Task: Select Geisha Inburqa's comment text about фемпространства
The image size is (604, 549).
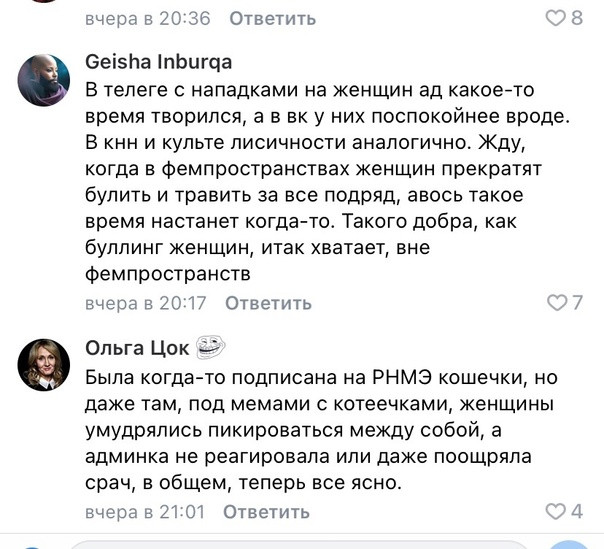Action: tap(327, 181)
